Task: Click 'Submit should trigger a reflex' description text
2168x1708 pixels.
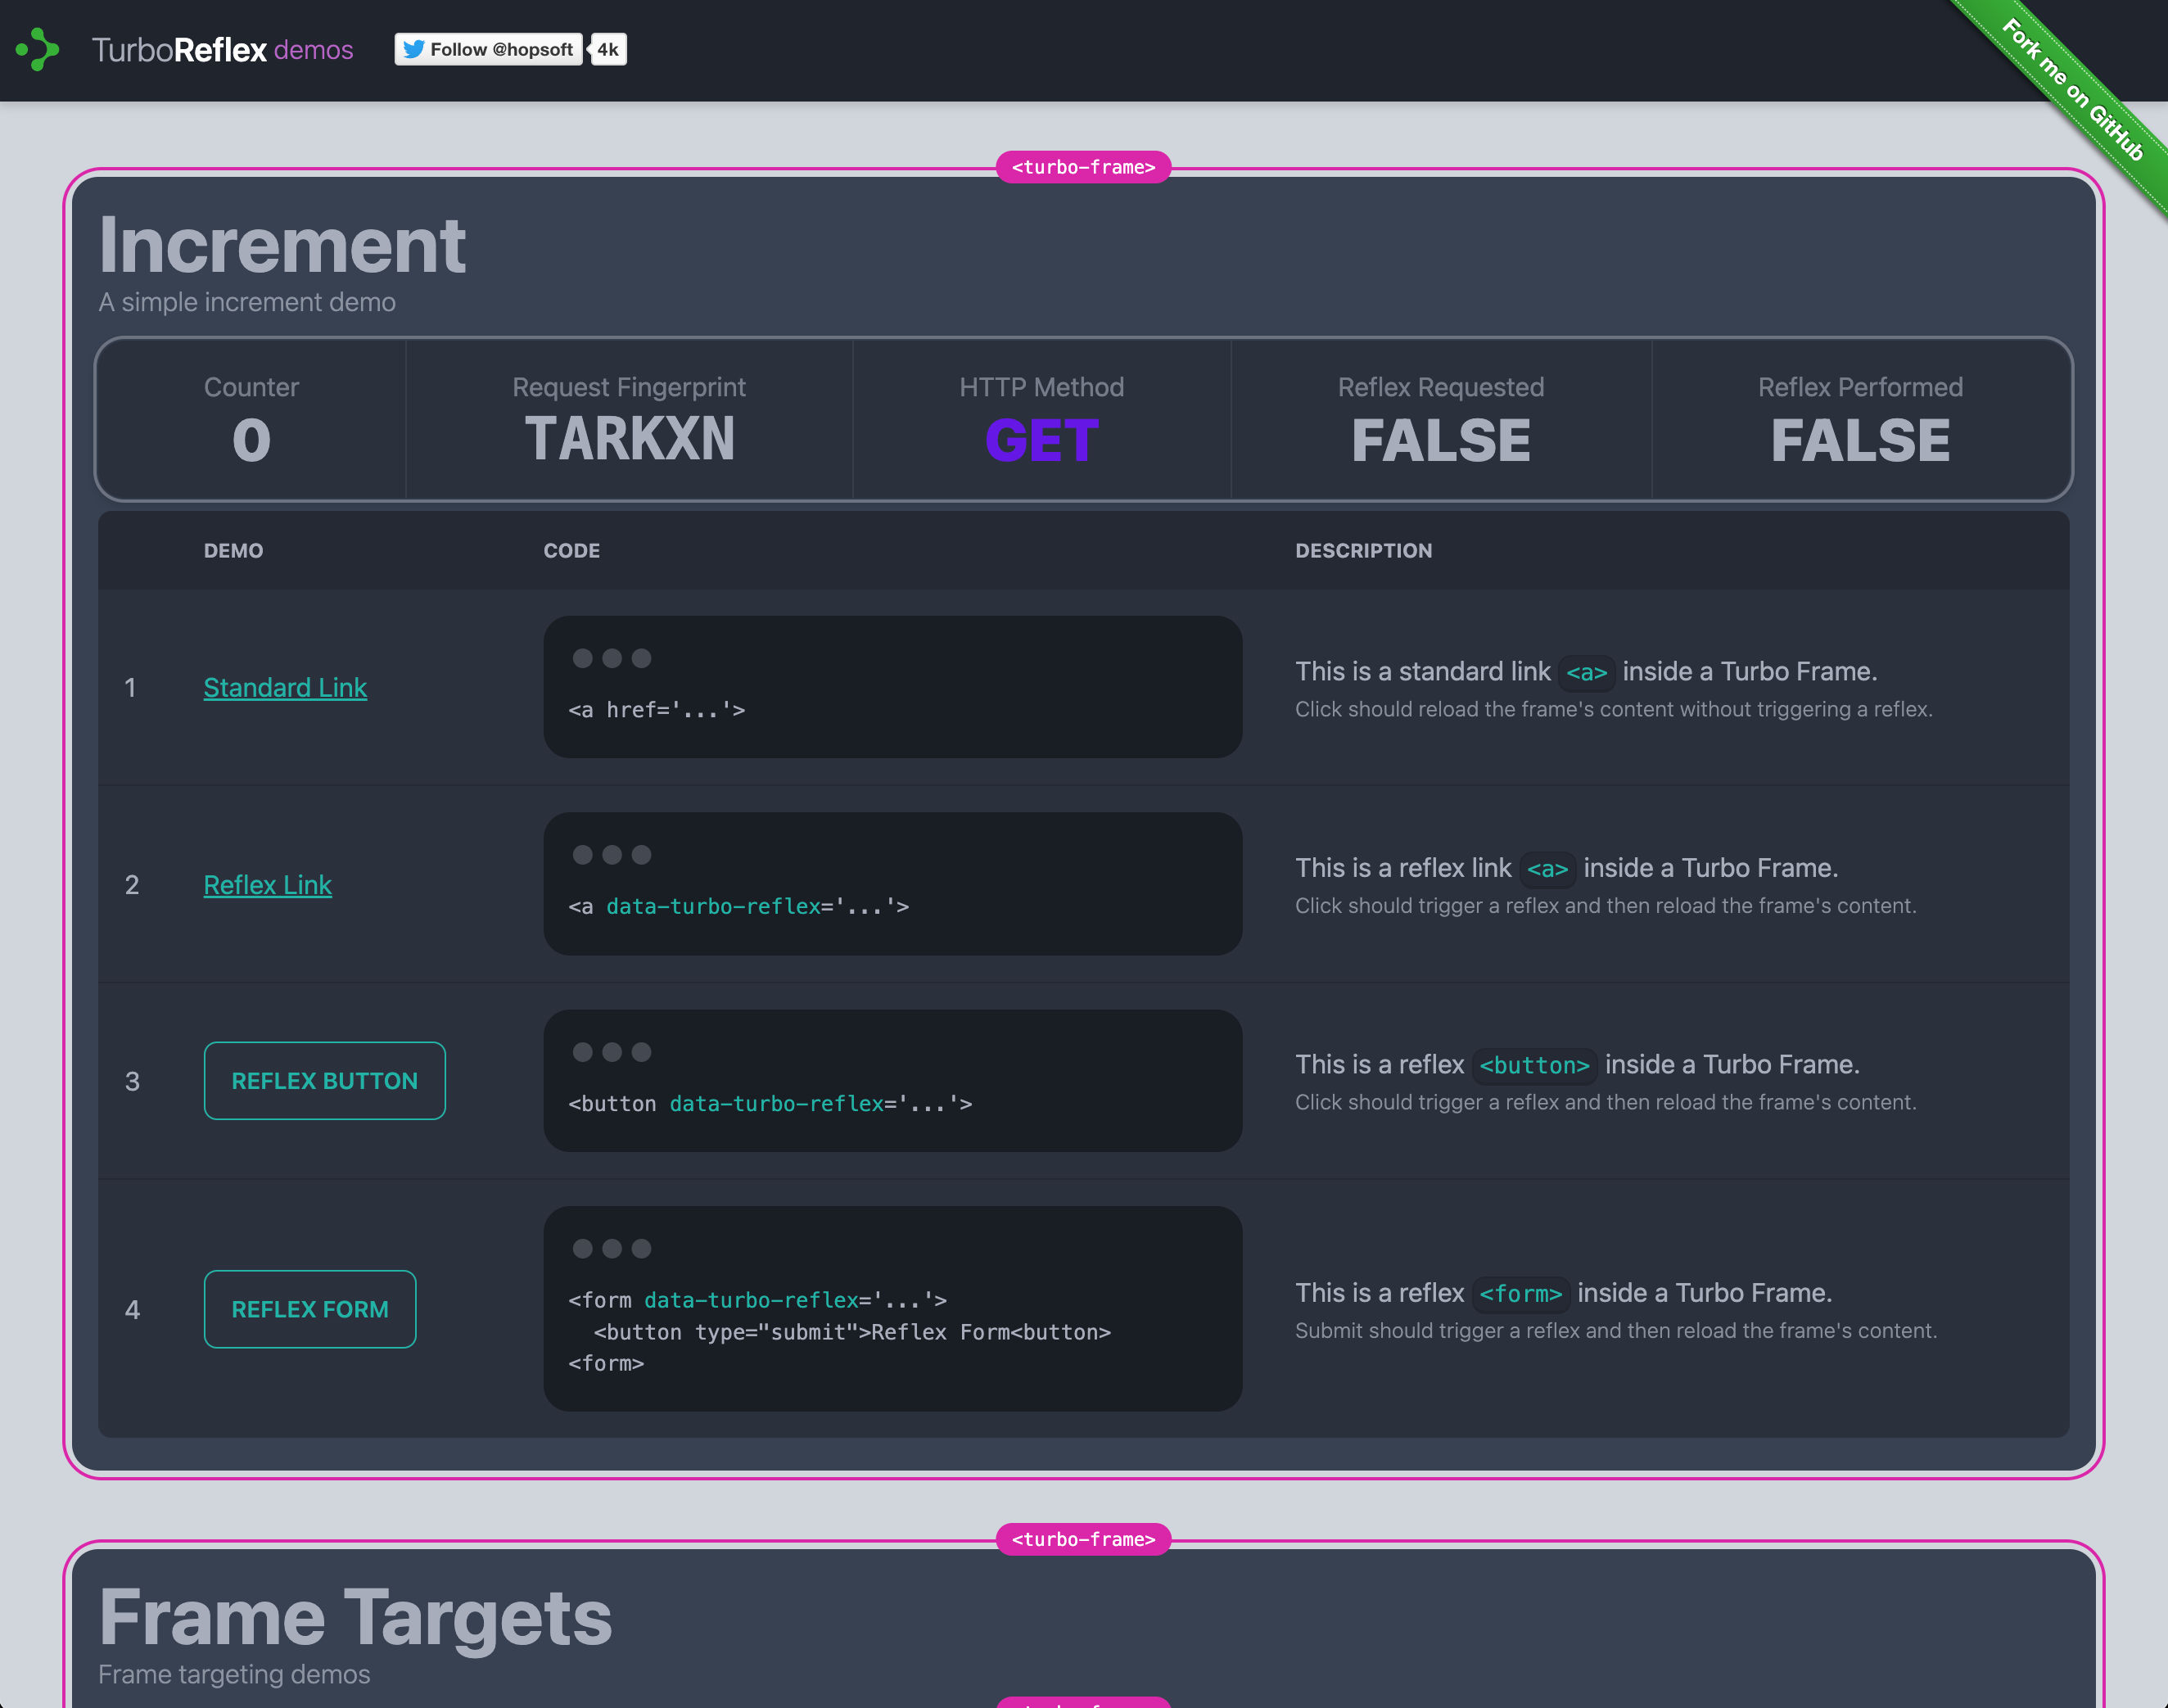Action: pos(1616,1331)
